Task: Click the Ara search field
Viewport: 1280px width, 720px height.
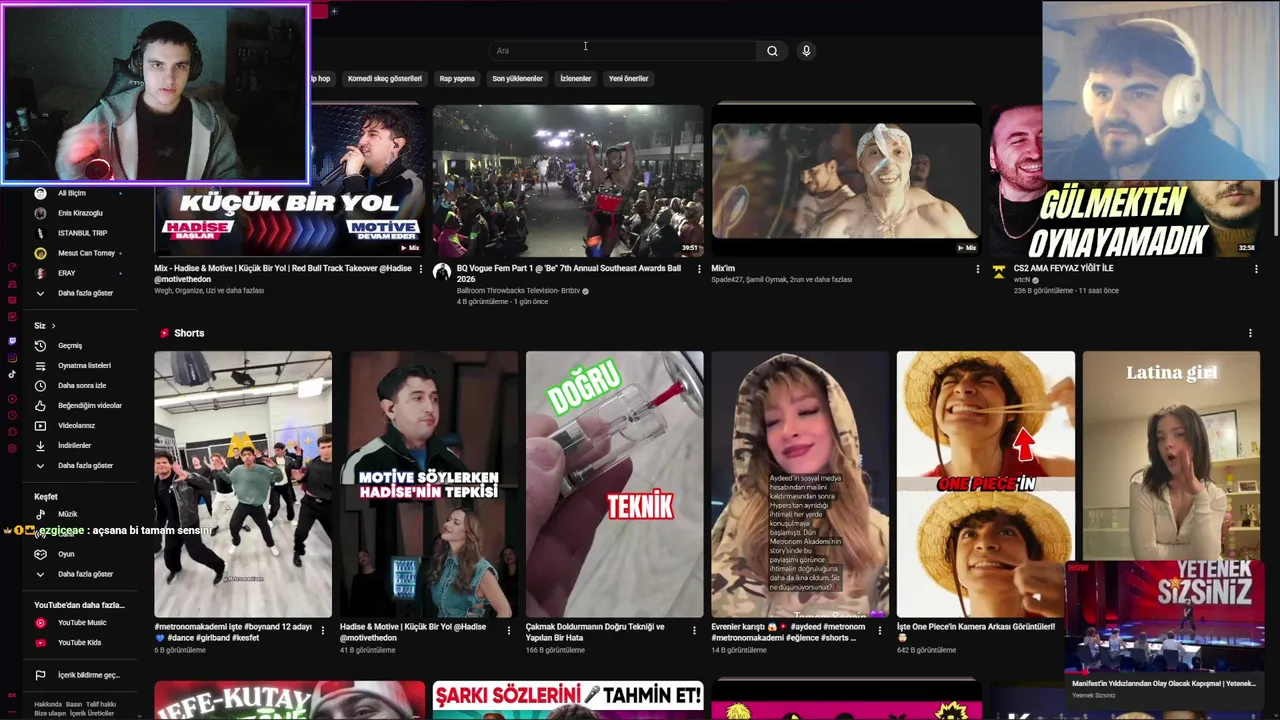Action: tap(624, 51)
